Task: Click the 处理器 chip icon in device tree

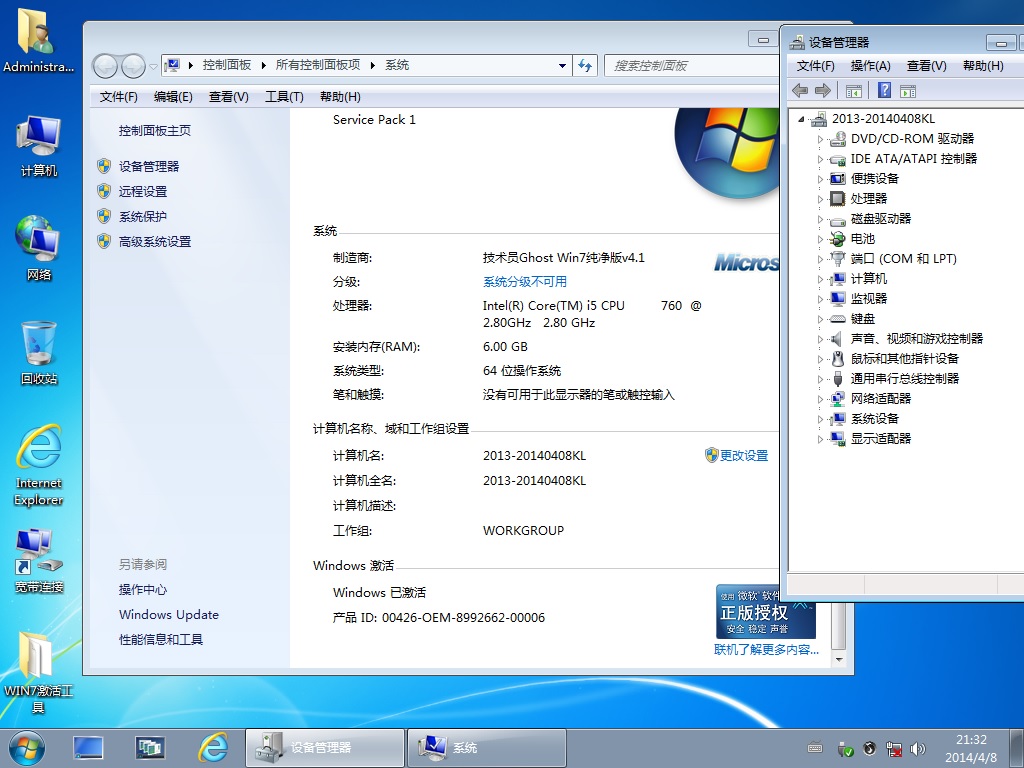Action: (837, 199)
